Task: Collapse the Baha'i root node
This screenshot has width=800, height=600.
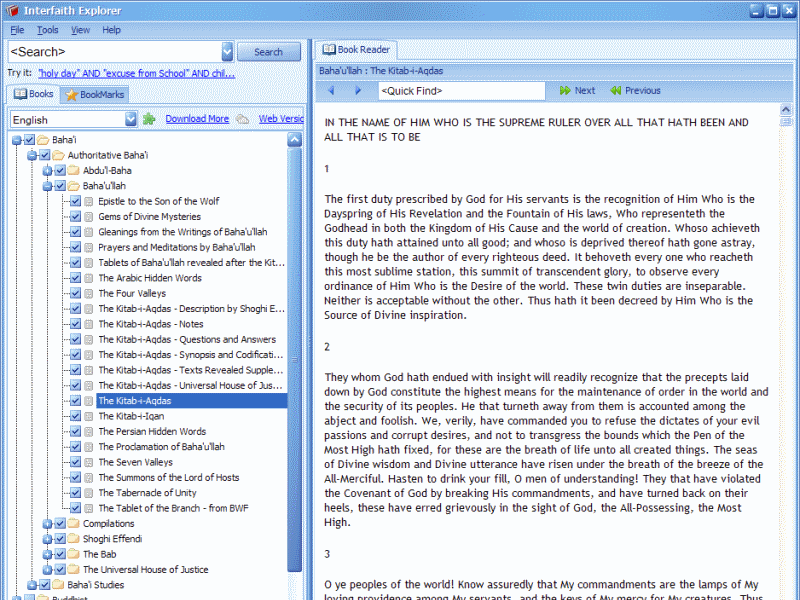Action: (x=16, y=140)
